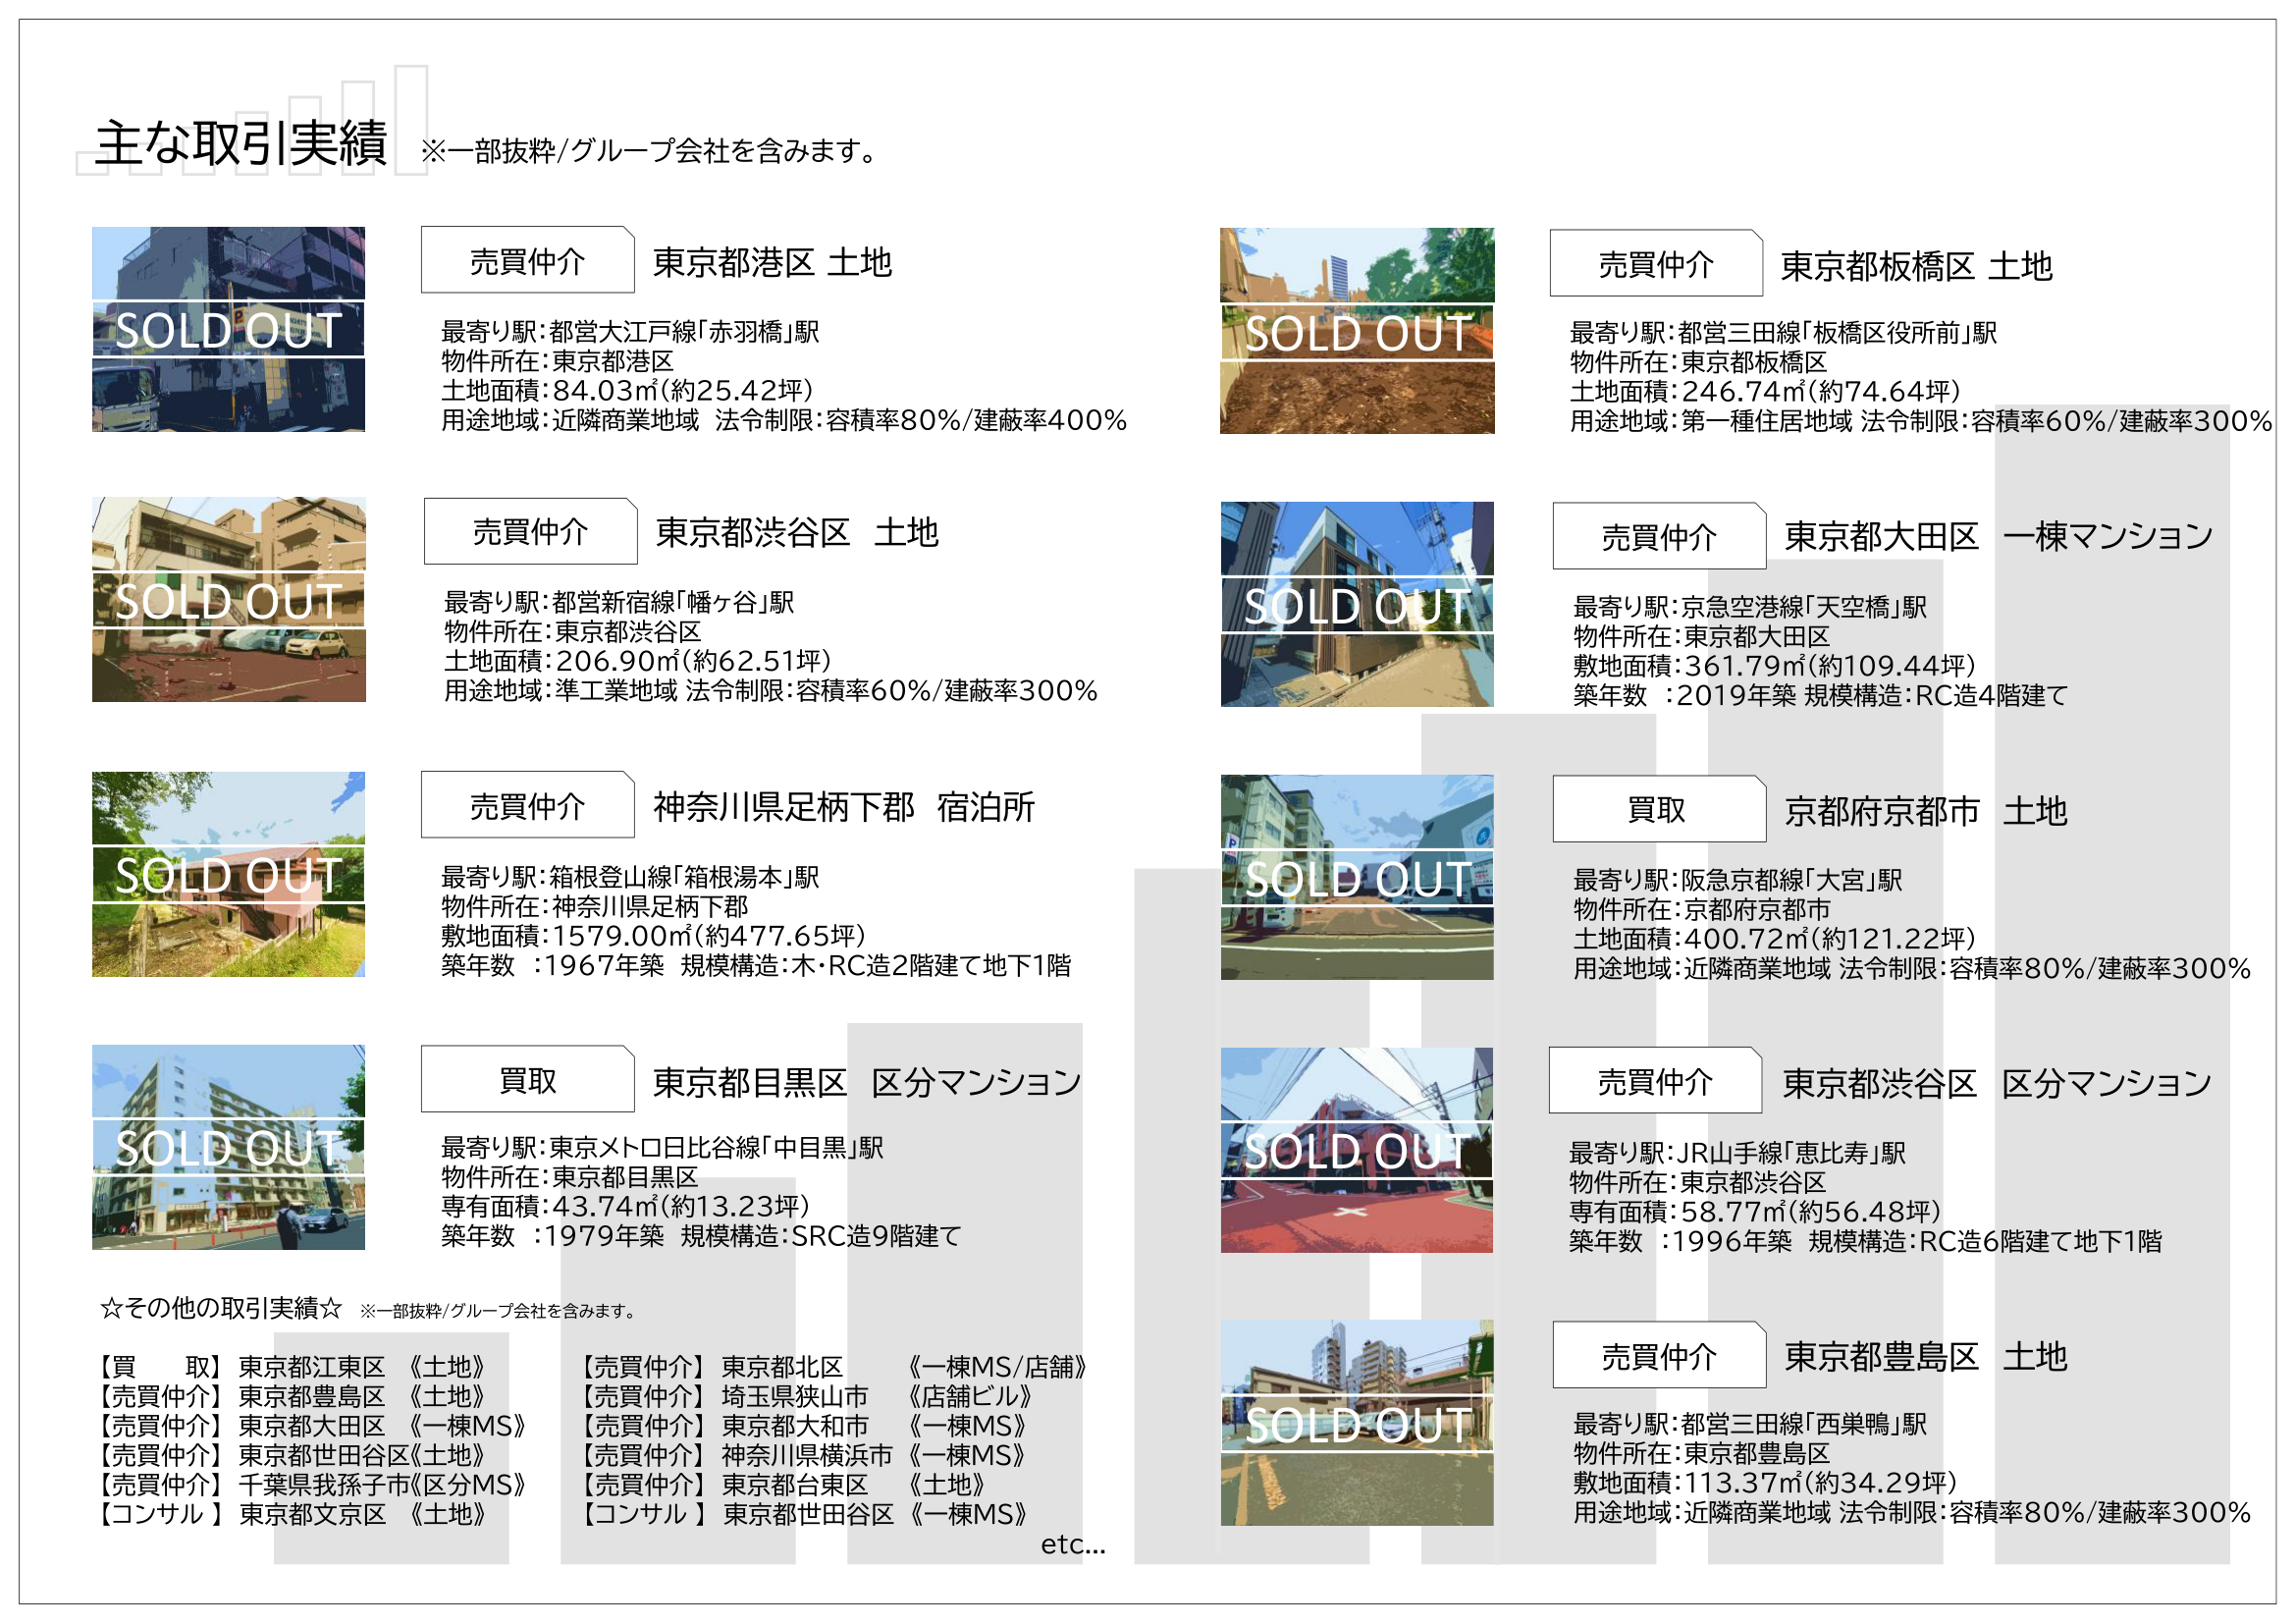Click list row 【コンサル】東京都世田谷区《一棟MS》
This screenshot has width=2296, height=1624.
[804, 1513]
